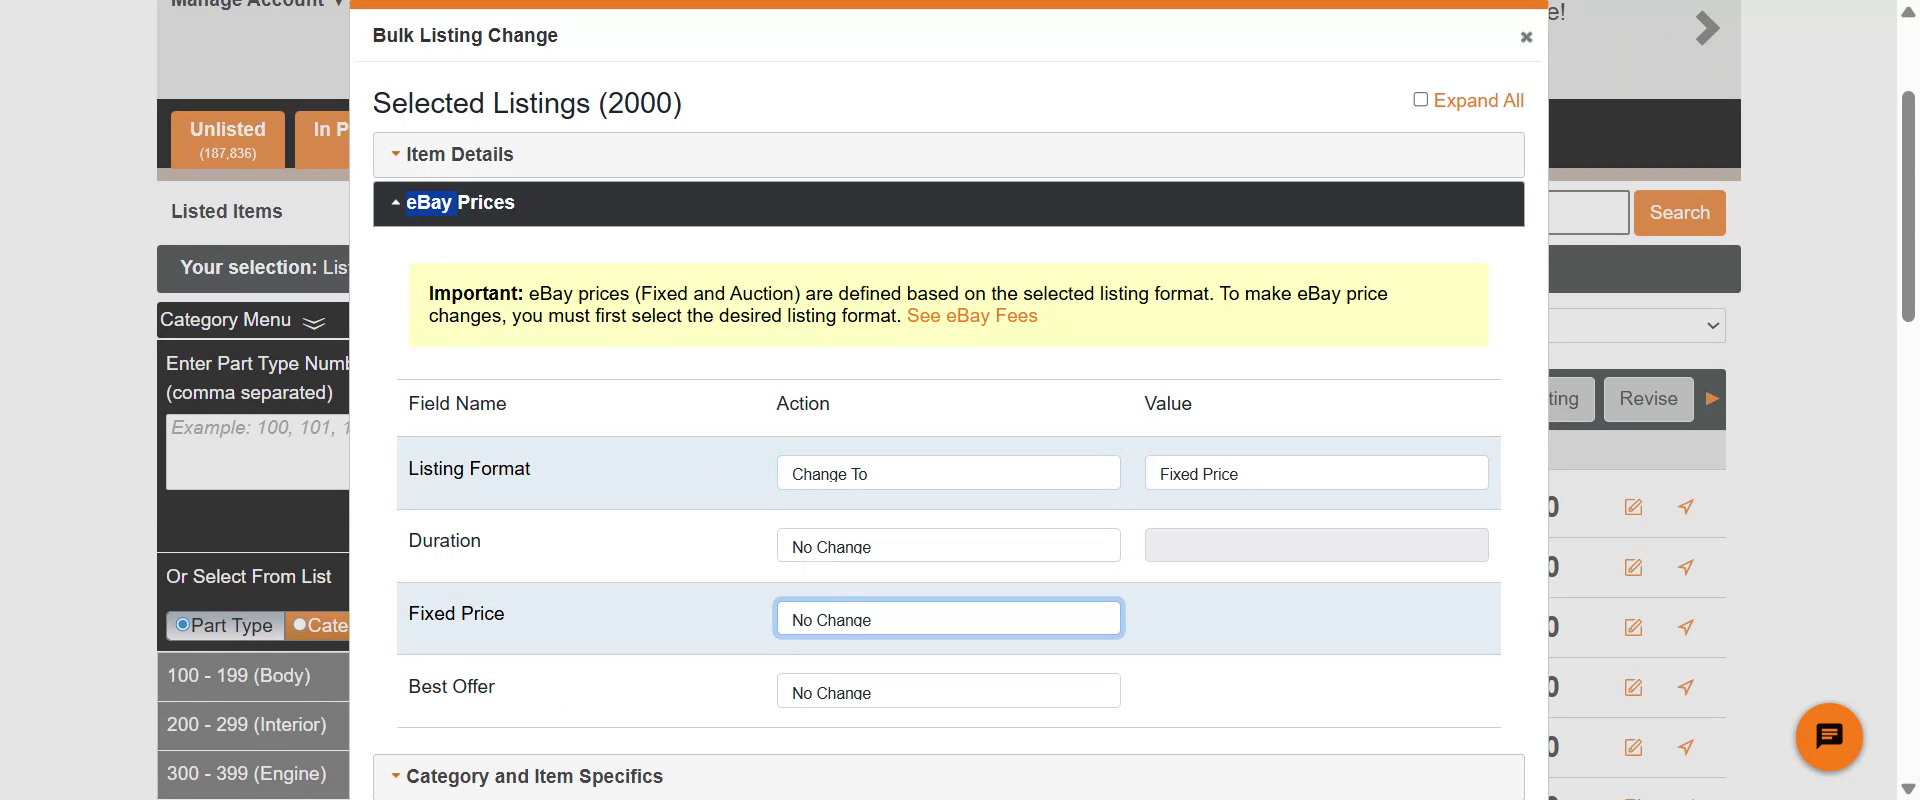The height and width of the screenshot is (800, 1920).
Task: Click the Or Select From List label
Action: click(x=249, y=577)
